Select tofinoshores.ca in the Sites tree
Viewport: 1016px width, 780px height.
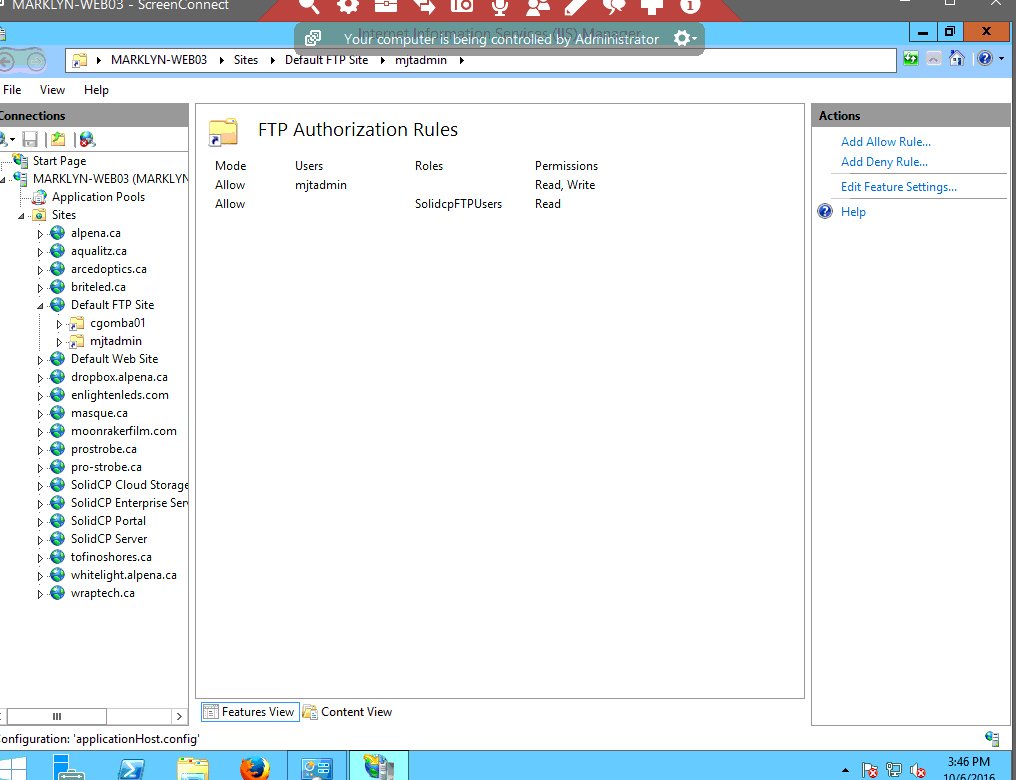click(111, 557)
